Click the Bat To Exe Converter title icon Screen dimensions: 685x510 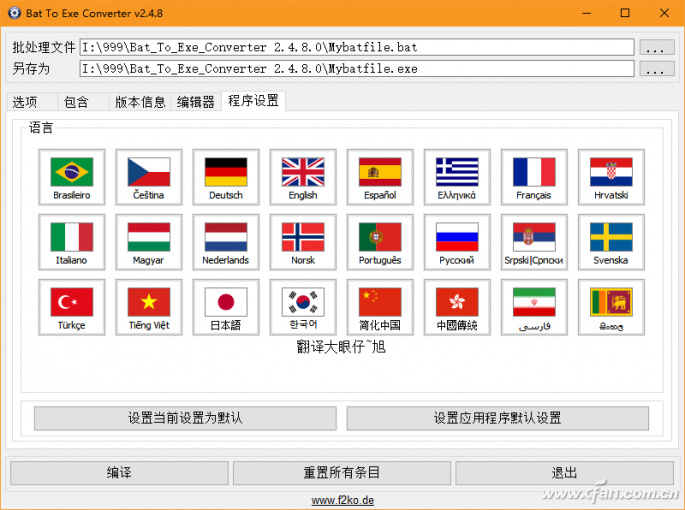click(14, 13)
